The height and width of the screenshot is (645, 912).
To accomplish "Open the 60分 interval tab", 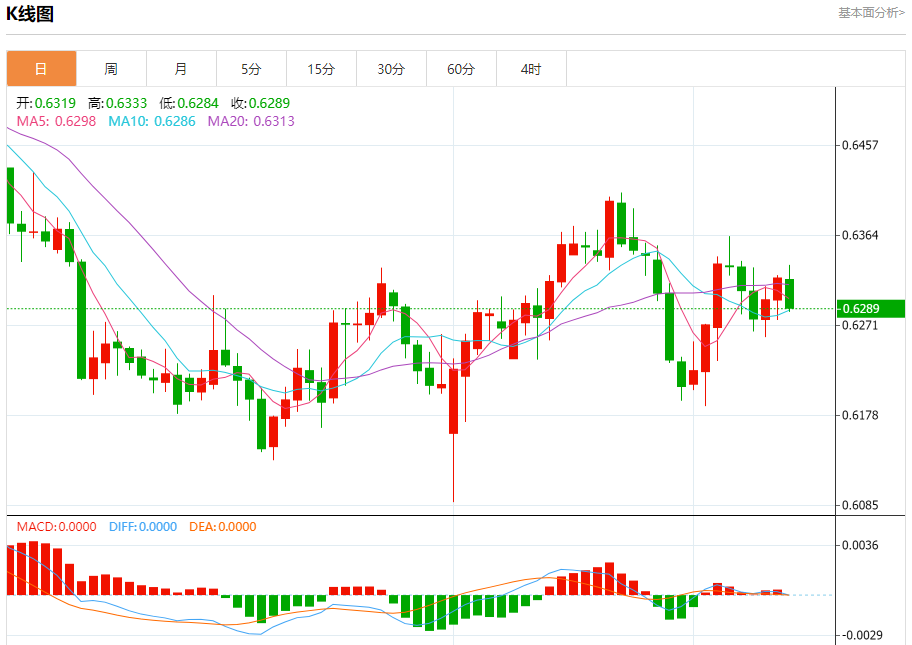I will 461,69.
